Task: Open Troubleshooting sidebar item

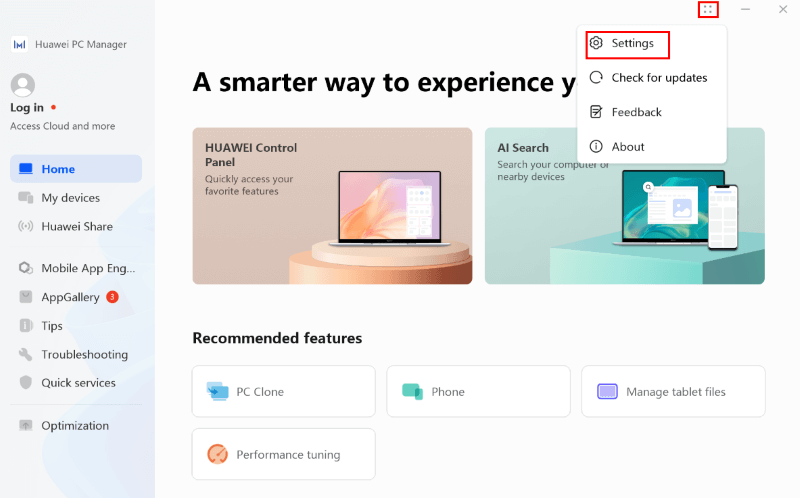Action: [76, 354]
